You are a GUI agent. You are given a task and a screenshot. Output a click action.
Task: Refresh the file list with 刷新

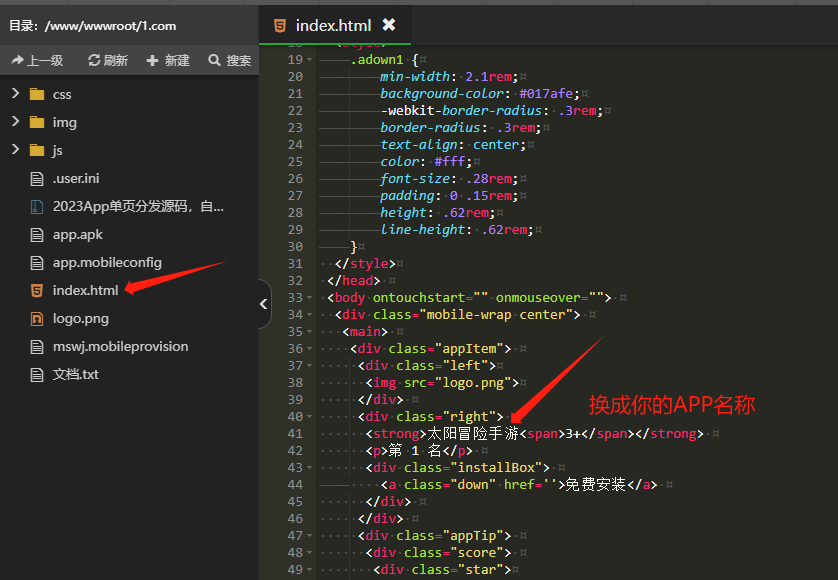pos(108,60)
